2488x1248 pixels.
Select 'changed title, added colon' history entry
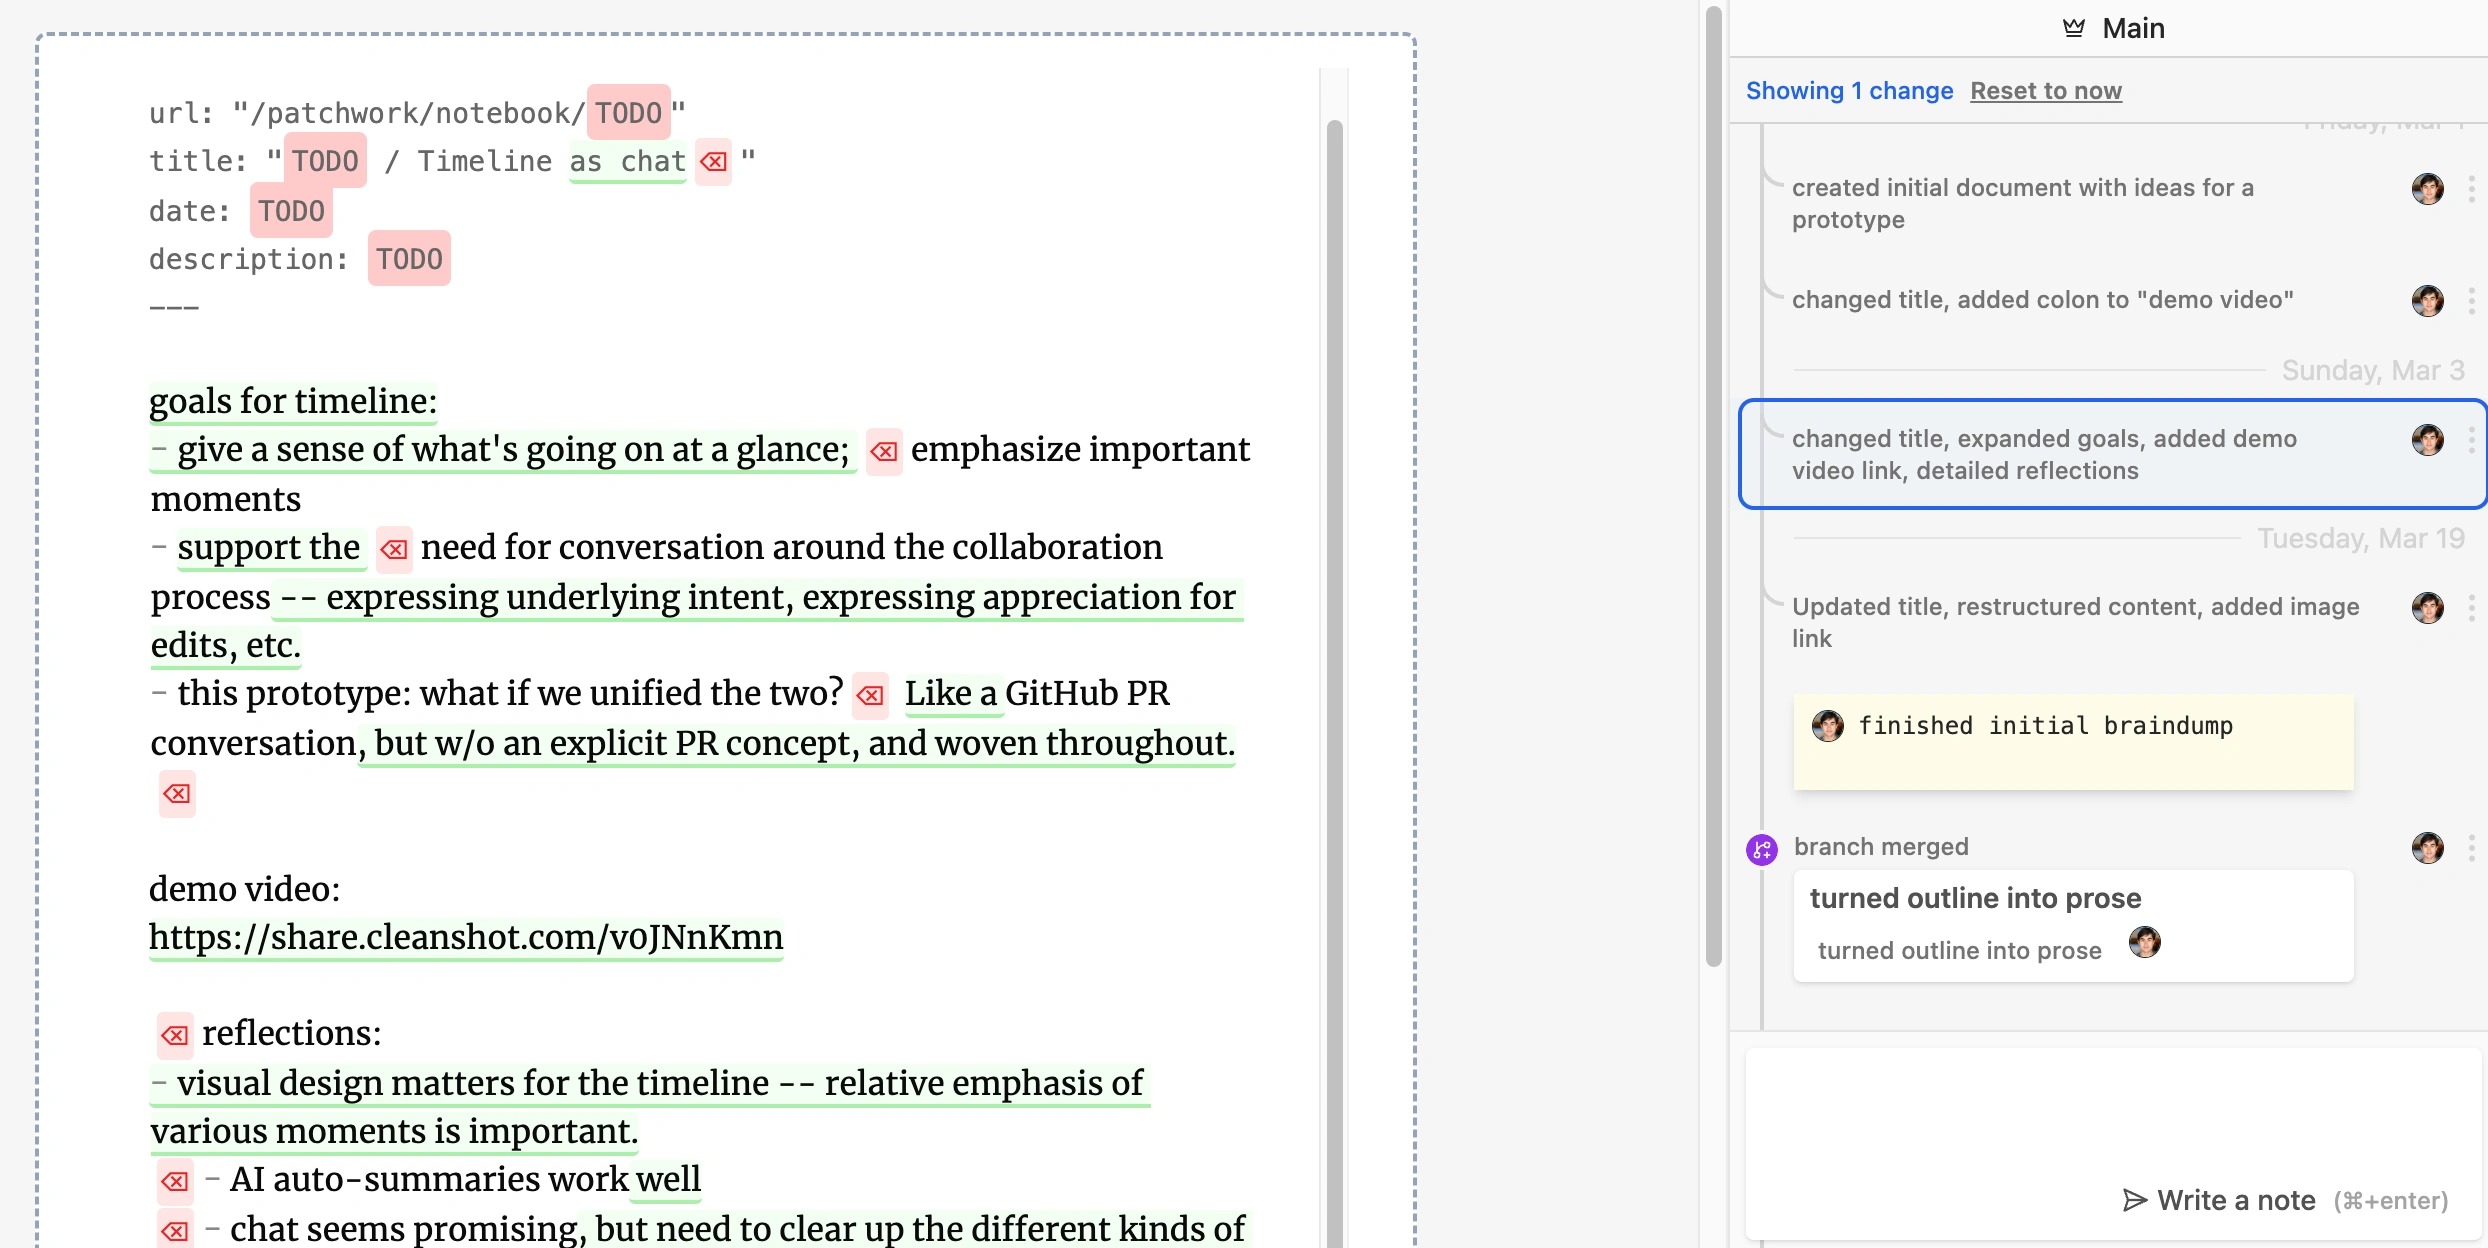[x=2042, y=300]
